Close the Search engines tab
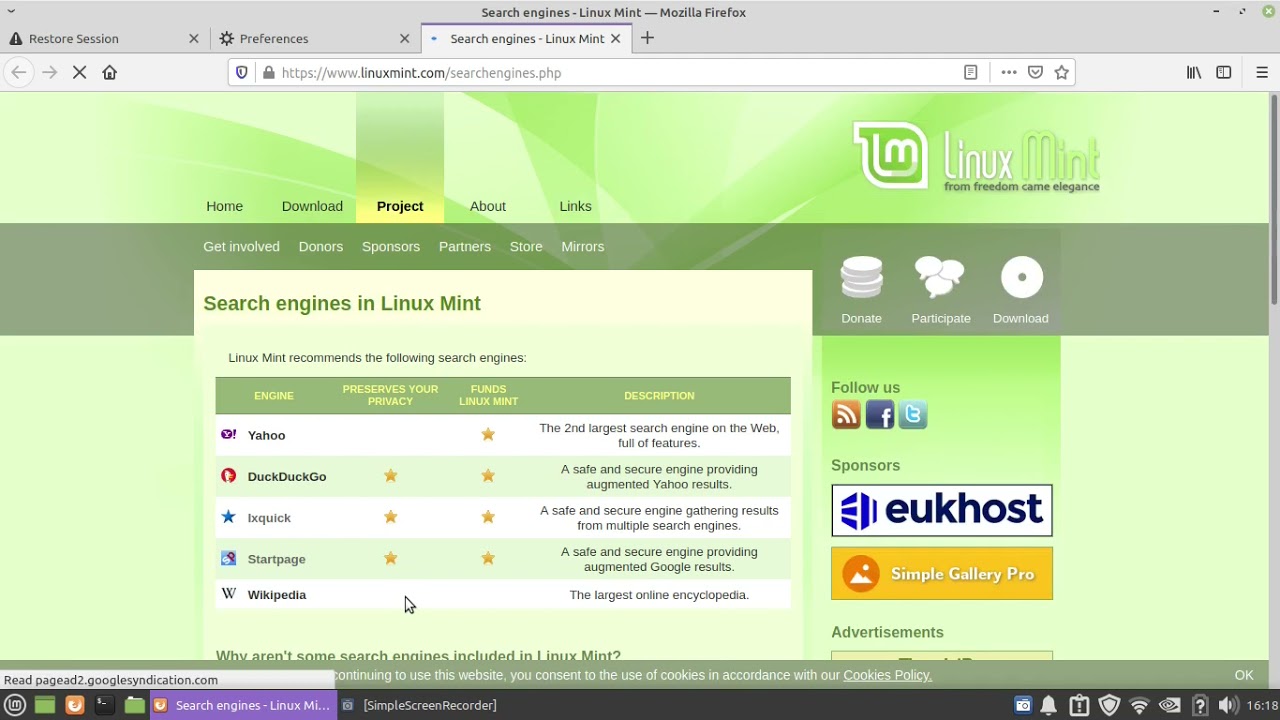Screen dimensions: 1280x720 coord(616,38)
